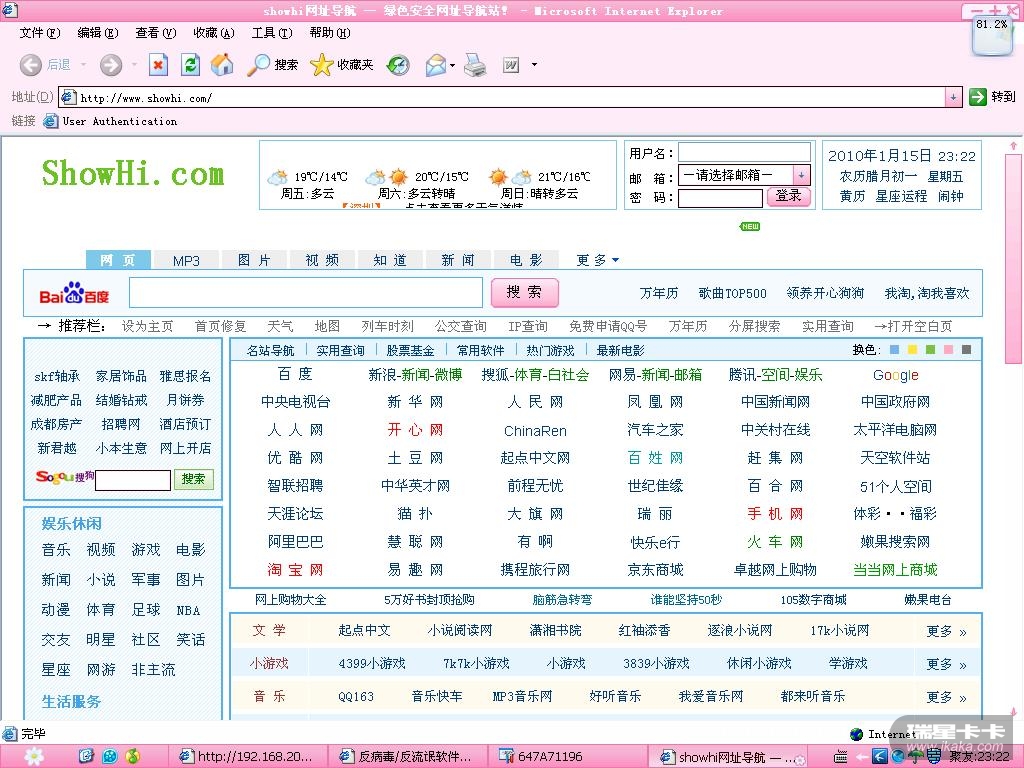This screenshot has width=1024, height=768.
Task: Open the address bar dropdown arrow
Action: coord(953,97)
